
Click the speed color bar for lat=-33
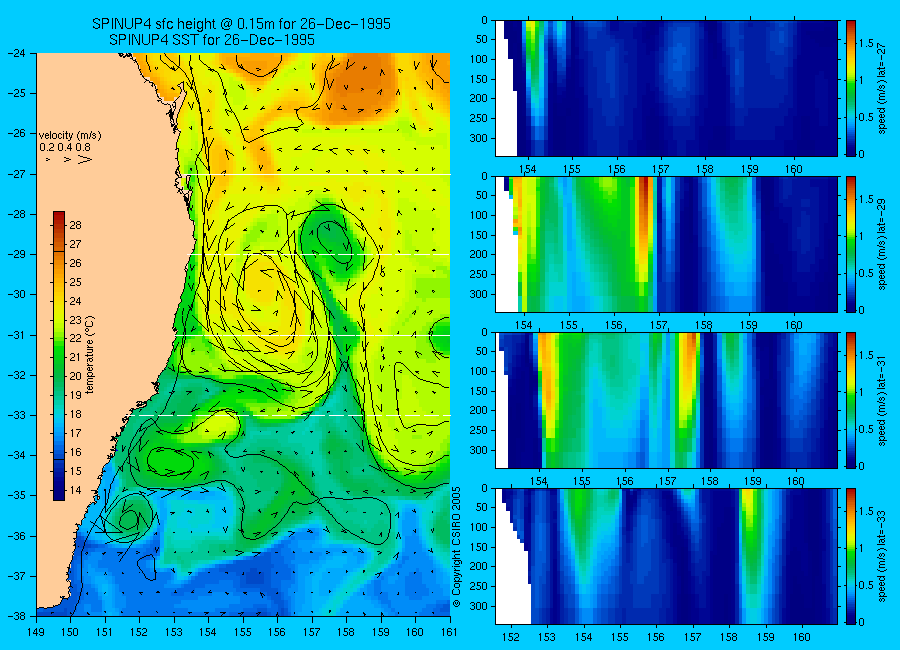(851, 556)
